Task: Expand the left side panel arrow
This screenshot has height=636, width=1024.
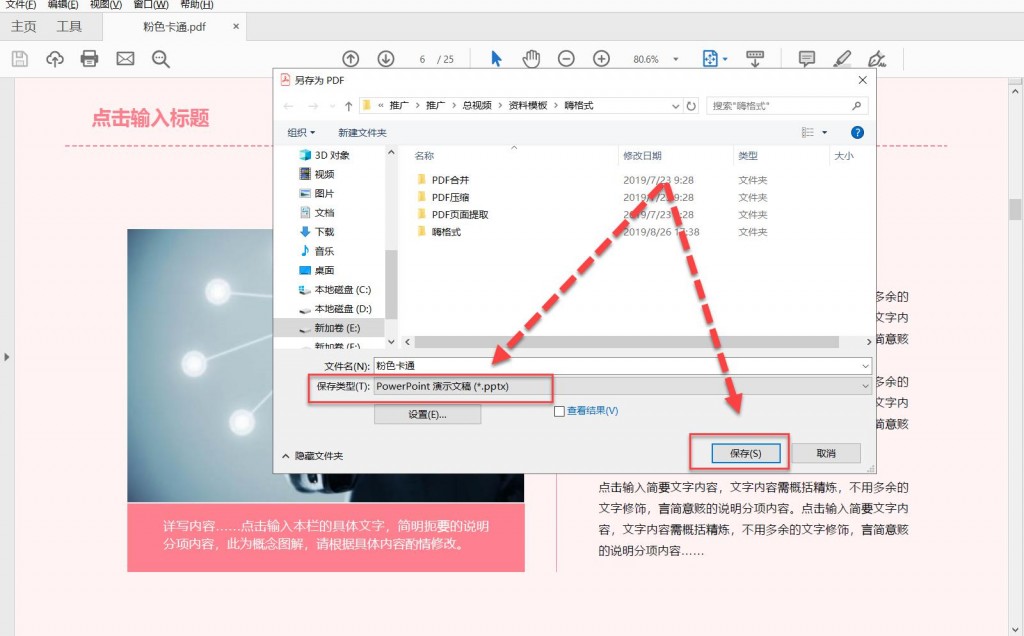Action: [x=7, y=357]
